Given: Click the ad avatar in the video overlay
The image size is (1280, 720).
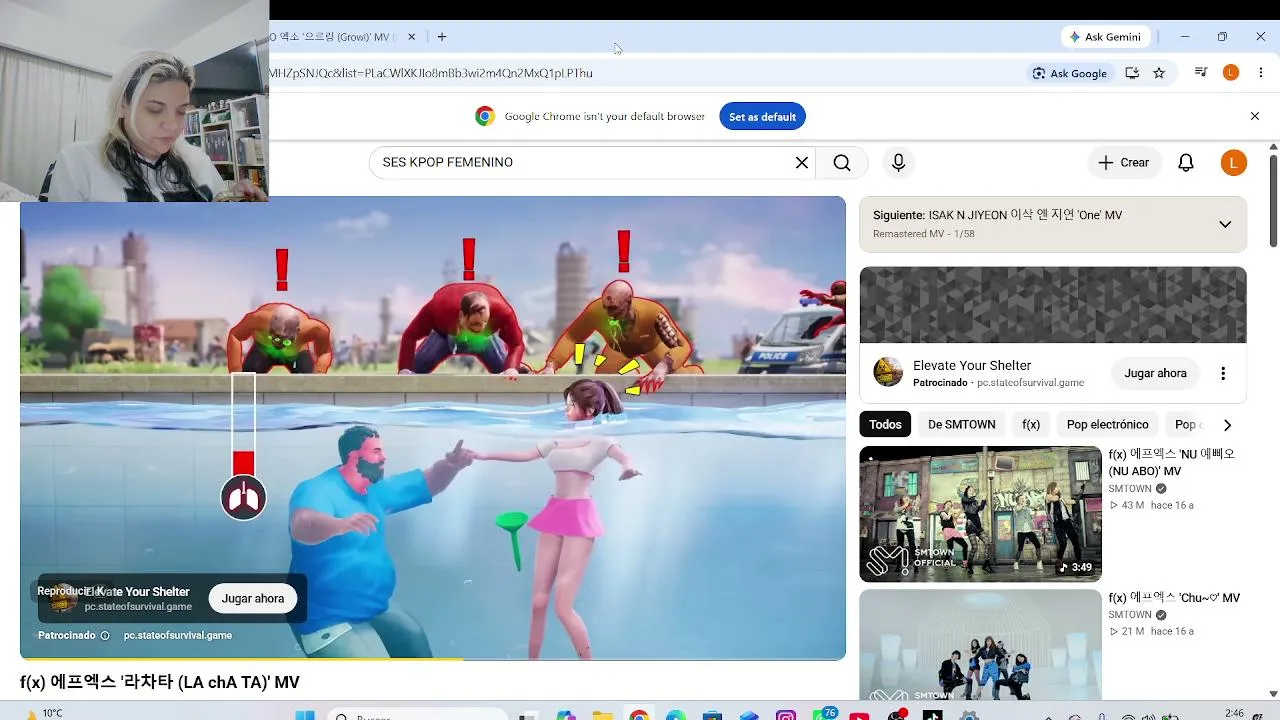Looking at the screenshot, I should (x=62, y=599).
